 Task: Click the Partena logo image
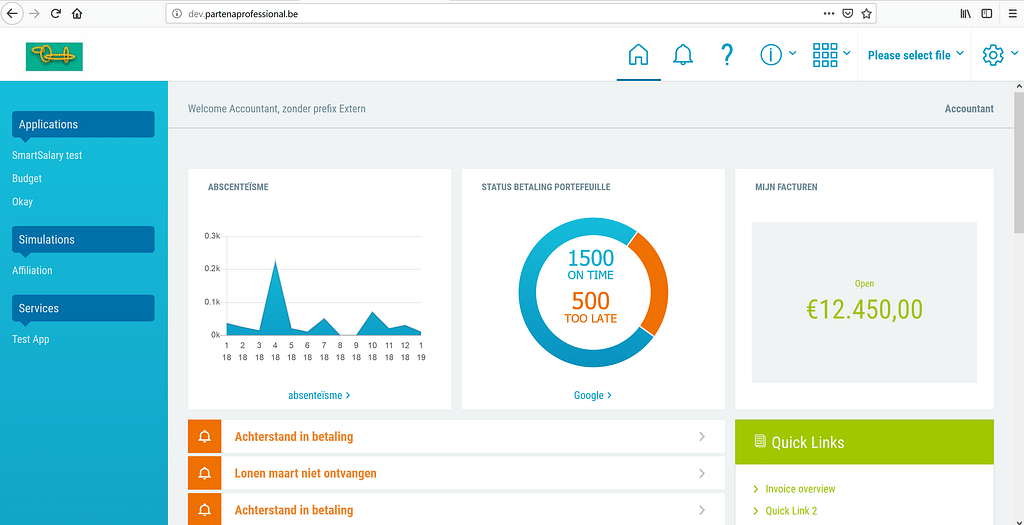tap(54, 56)
